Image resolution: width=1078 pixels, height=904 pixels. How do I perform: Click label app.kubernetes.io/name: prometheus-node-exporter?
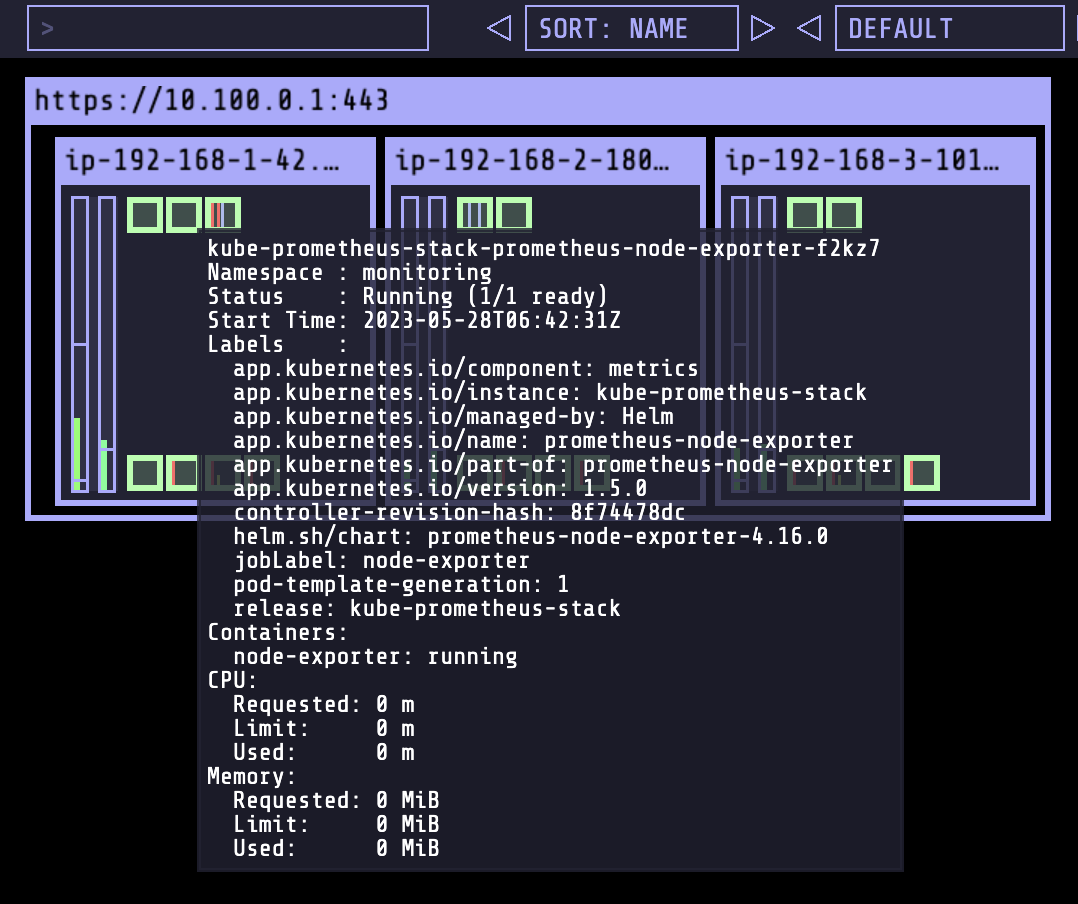[544, 441]
